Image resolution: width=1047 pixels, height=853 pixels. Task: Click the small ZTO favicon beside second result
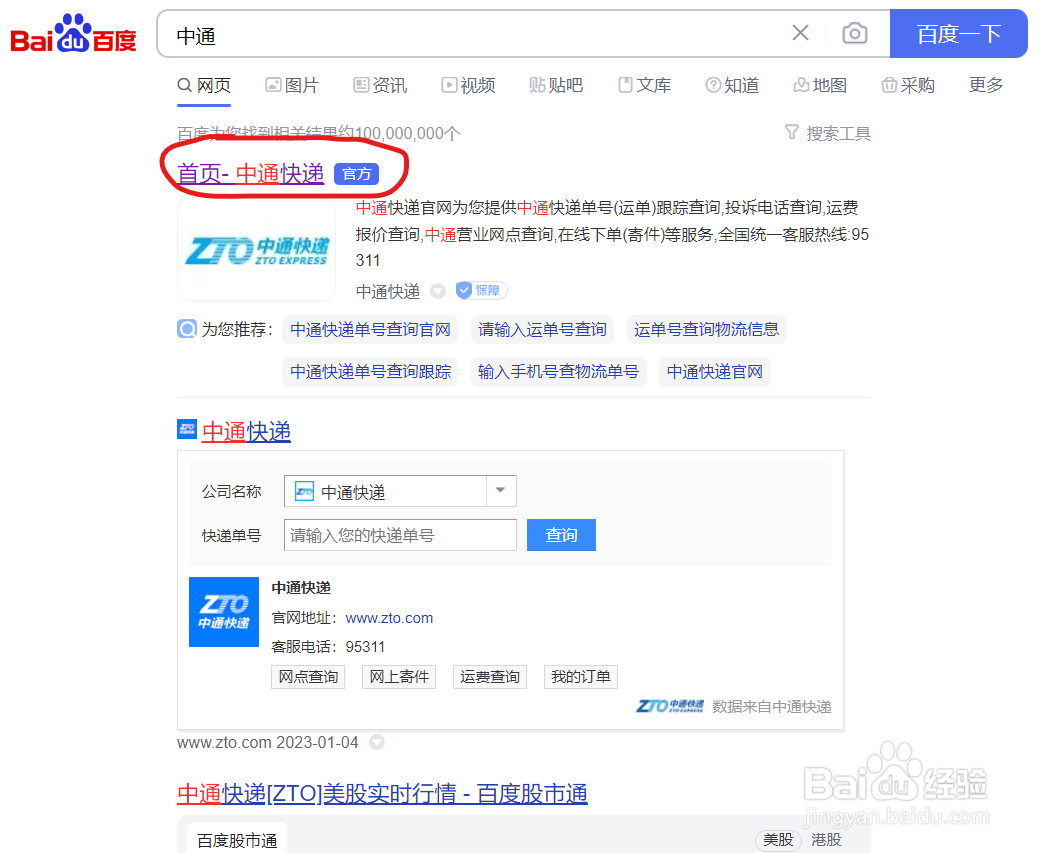187,429
